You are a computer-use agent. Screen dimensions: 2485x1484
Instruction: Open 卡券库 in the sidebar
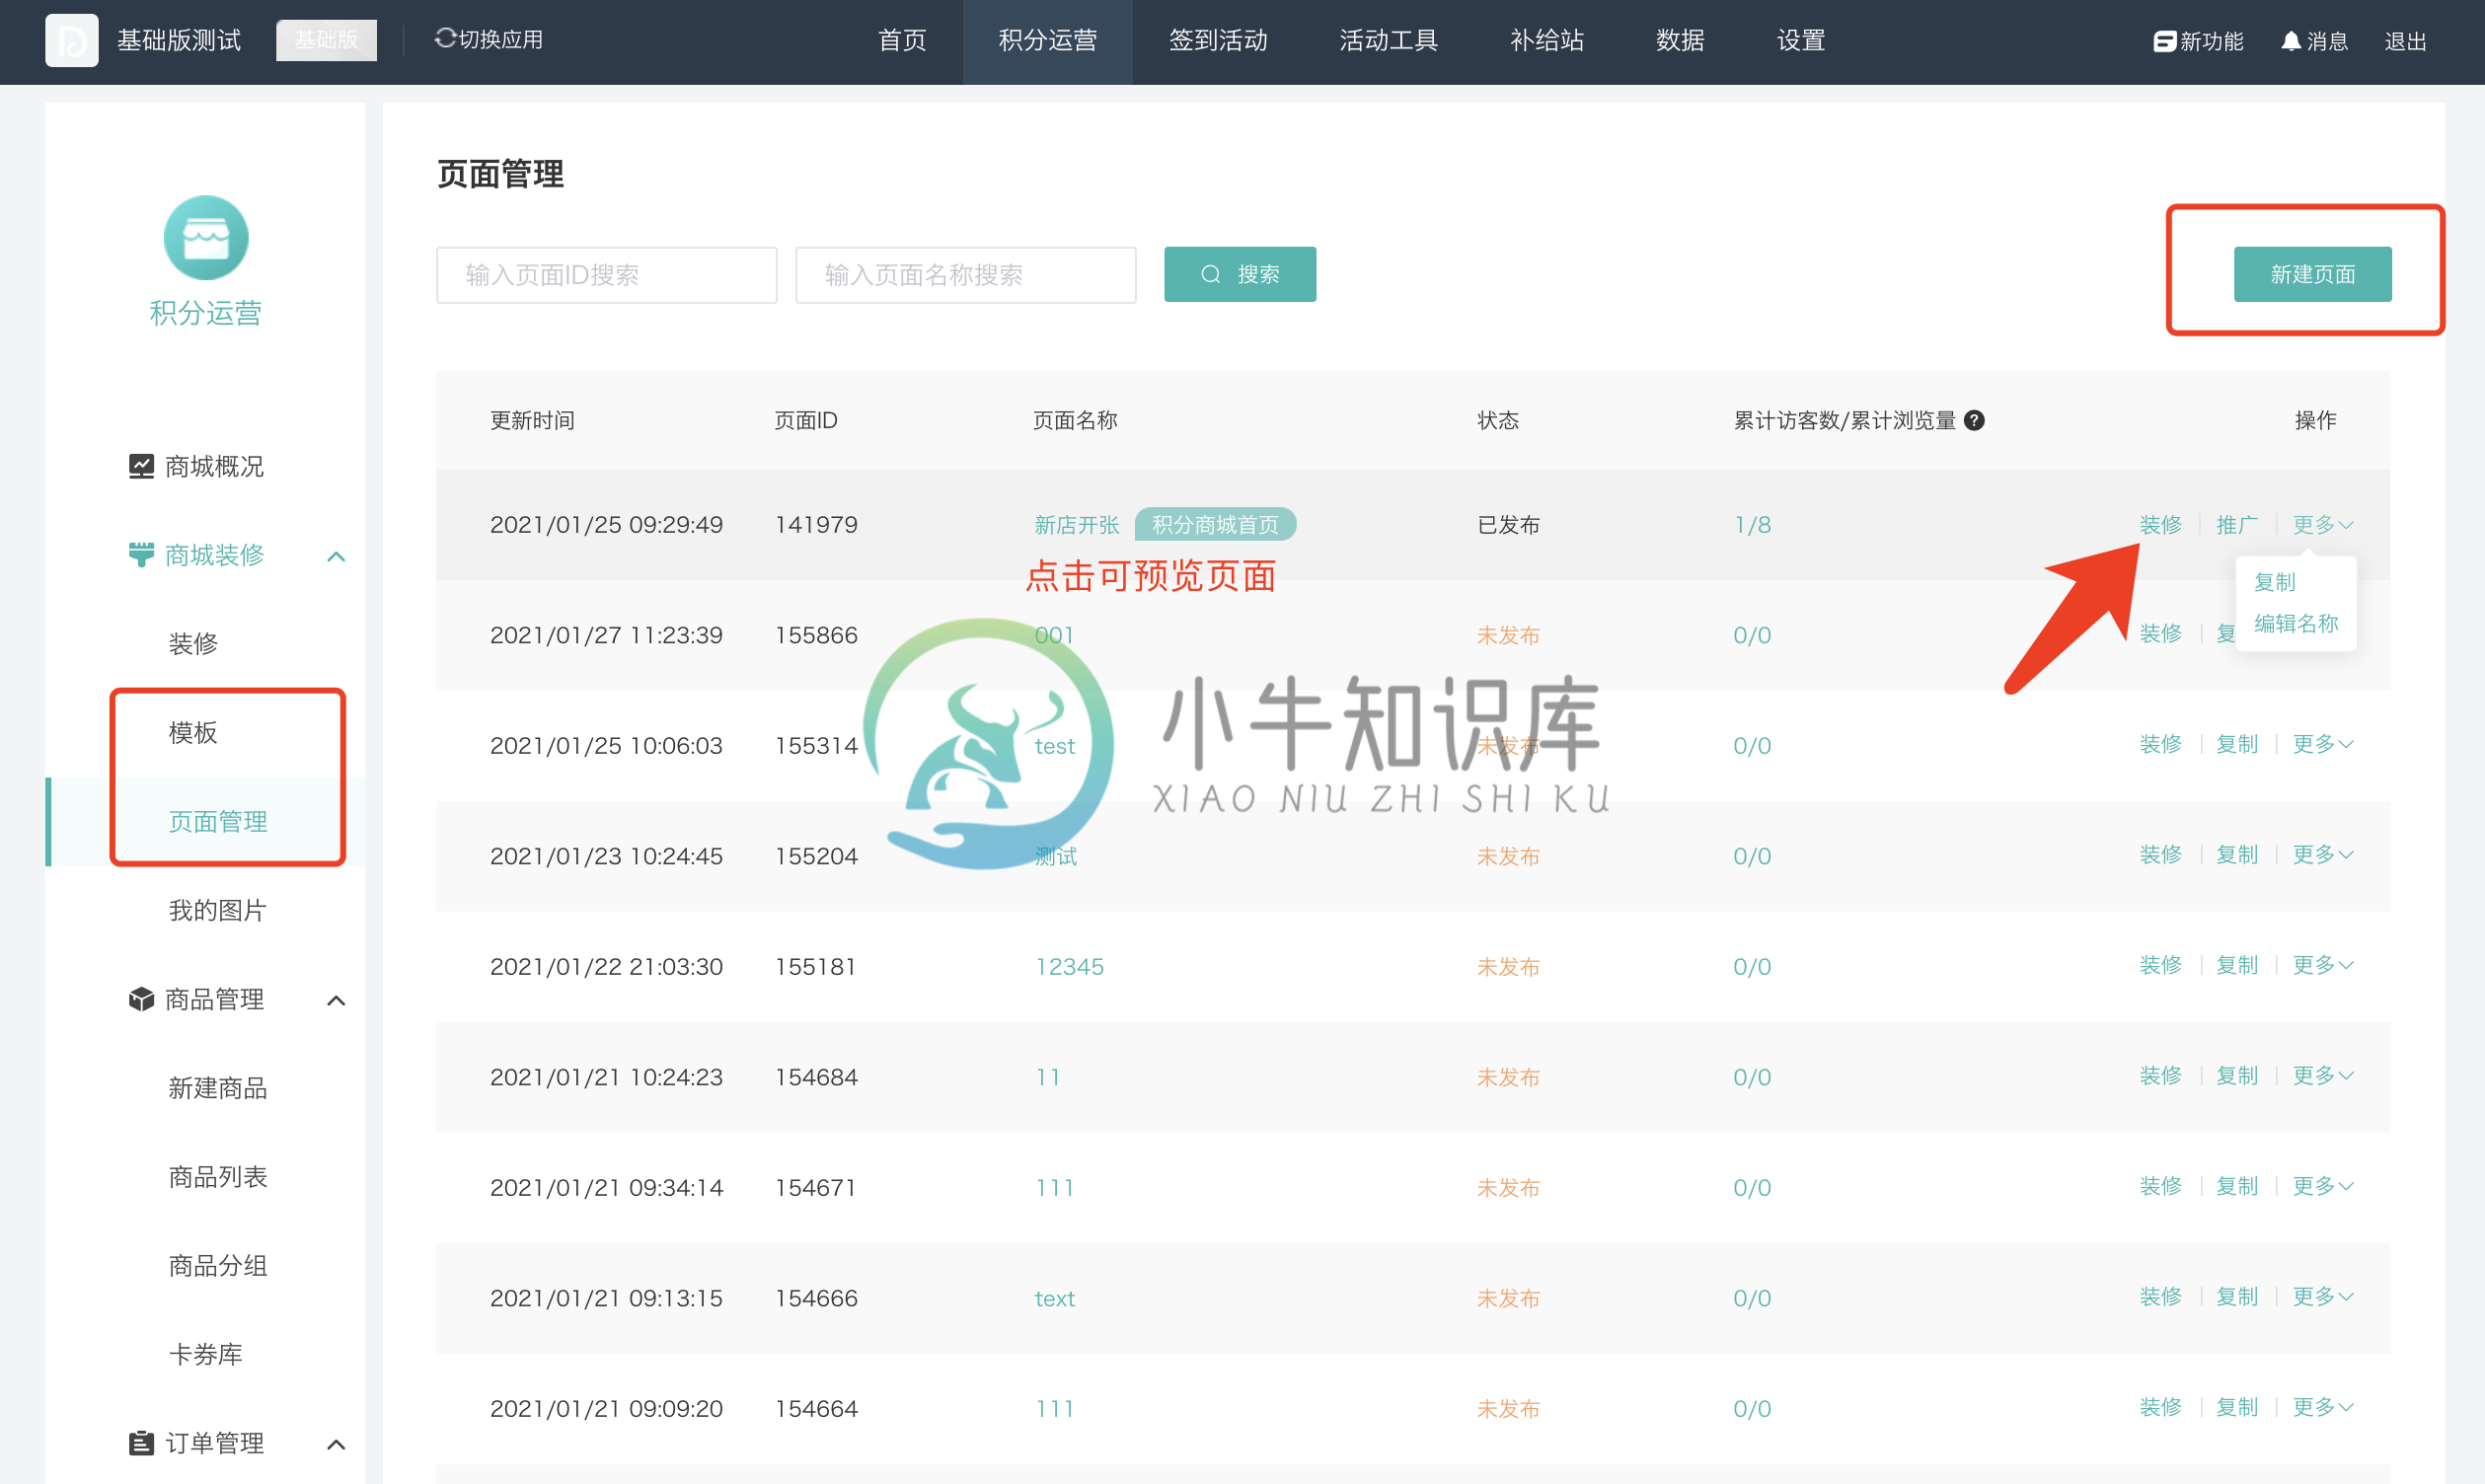(205, 1354)
